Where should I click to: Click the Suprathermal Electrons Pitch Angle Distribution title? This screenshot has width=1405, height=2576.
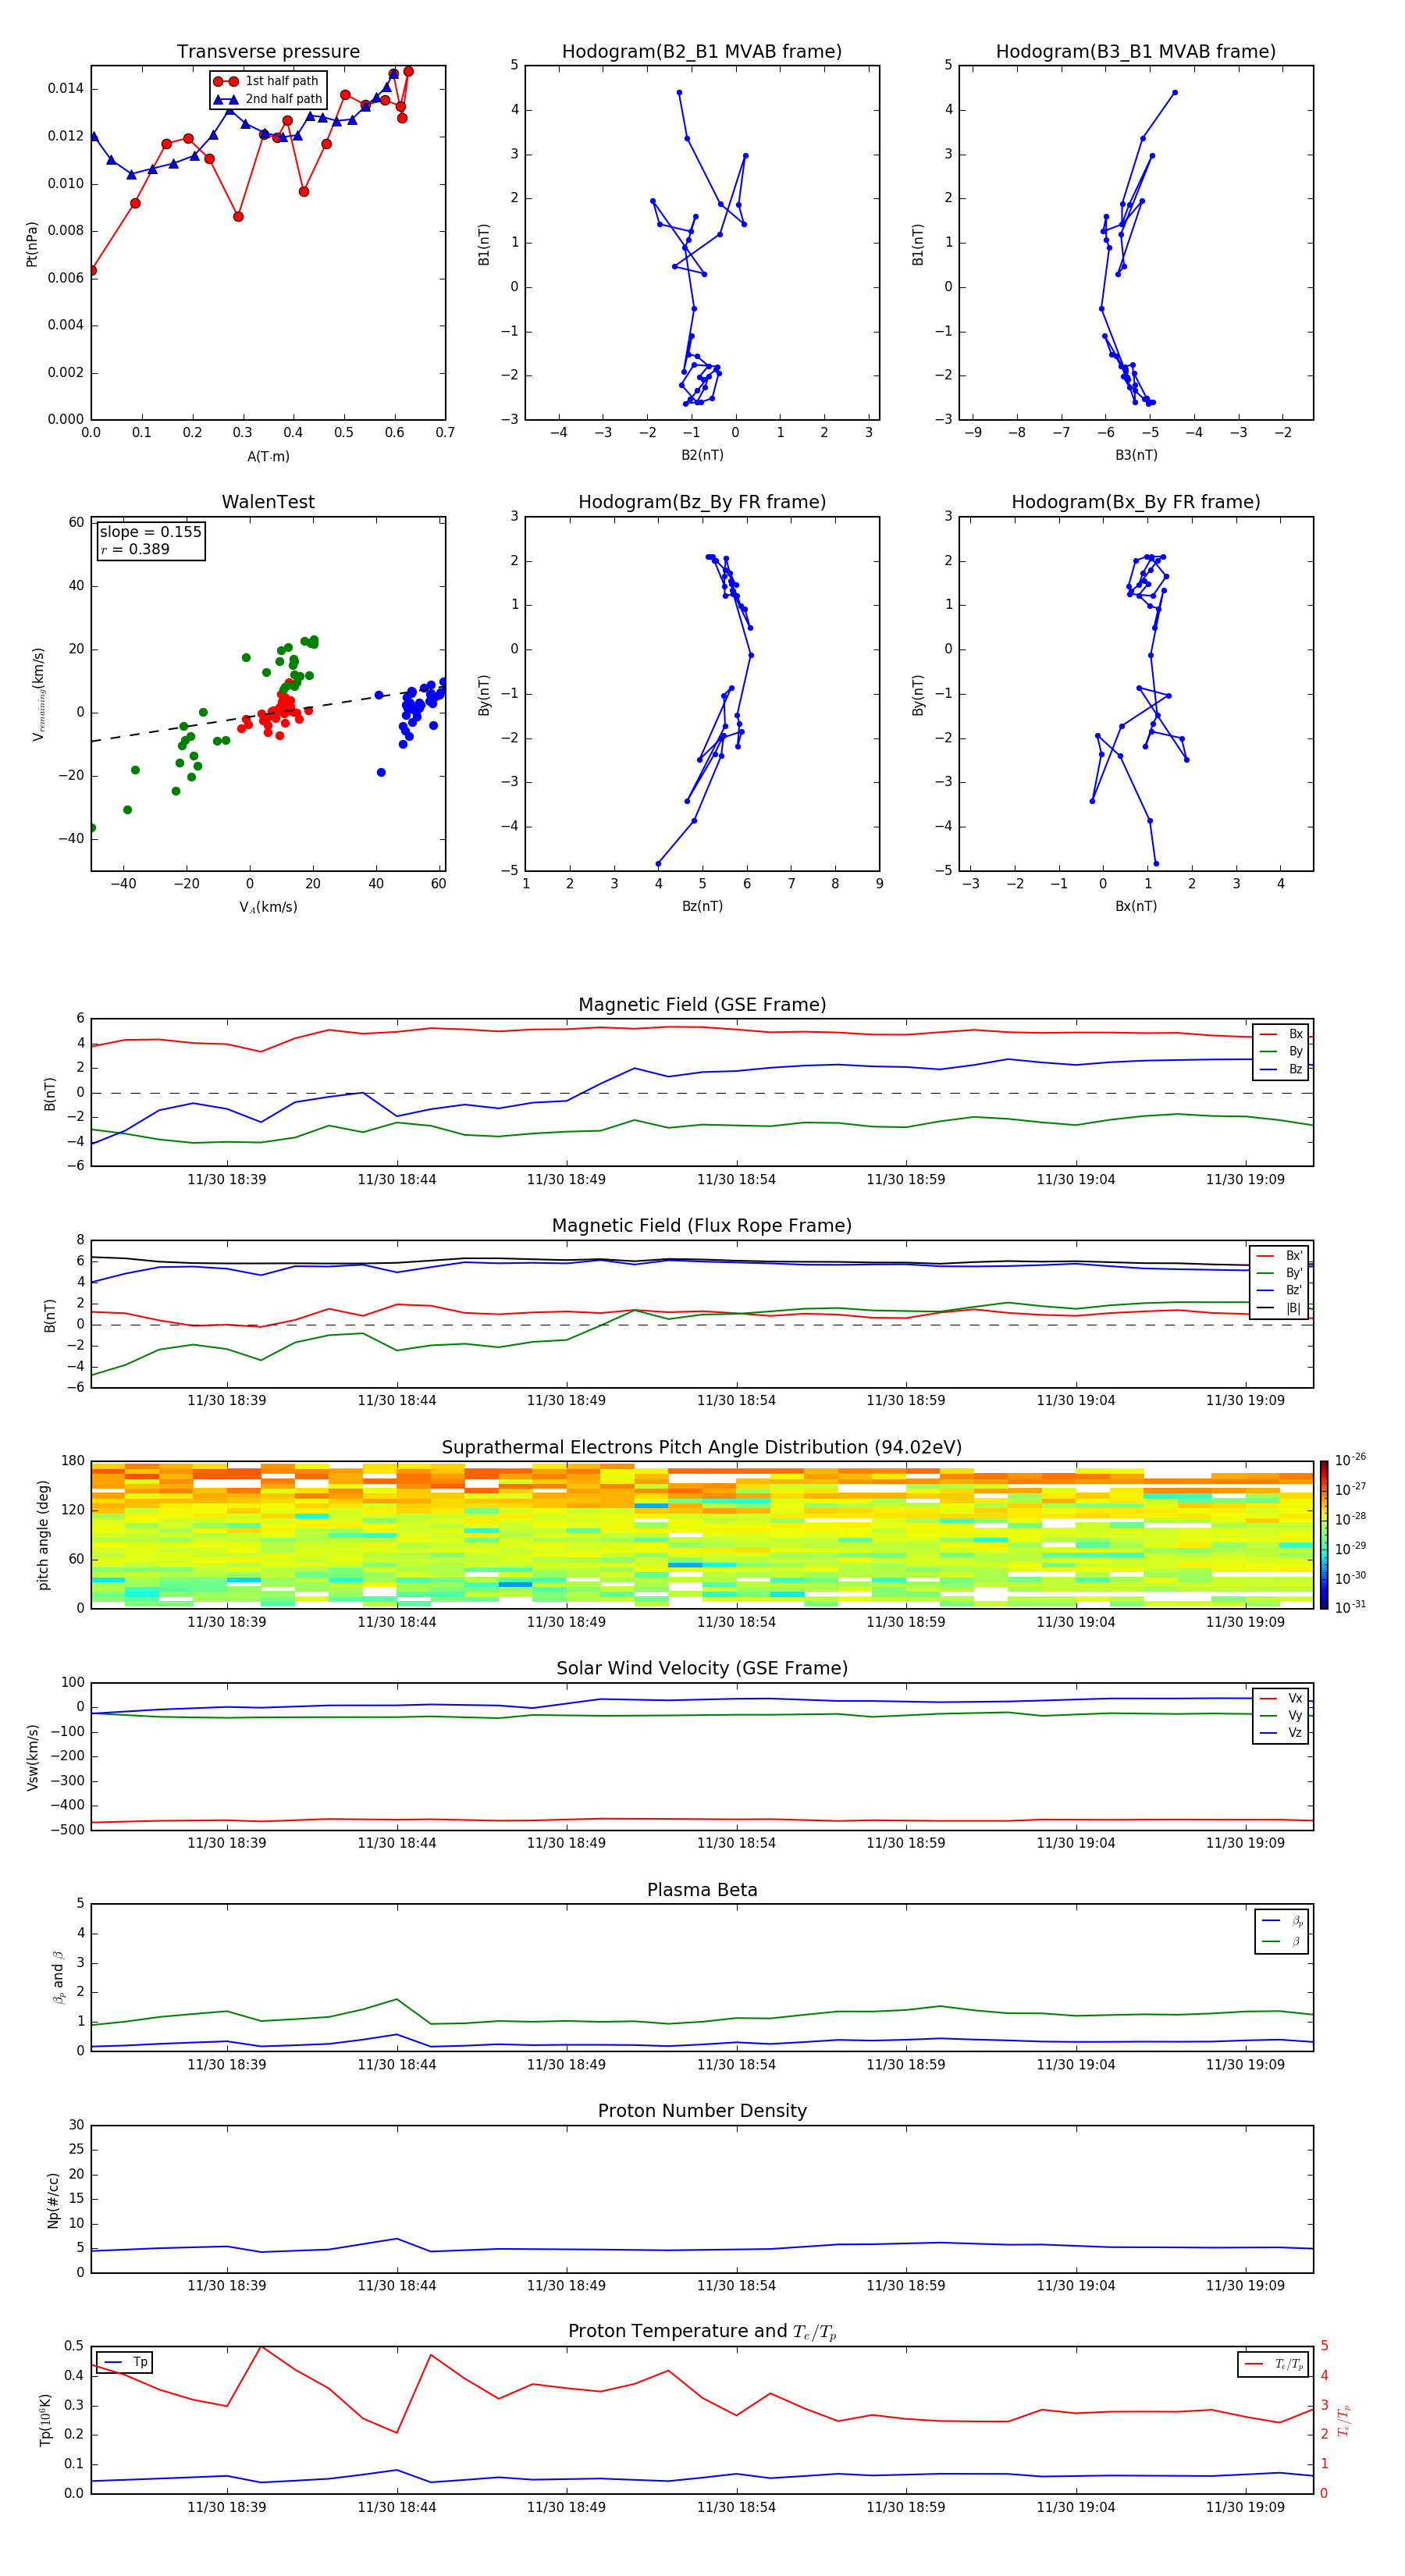(702, 1448)
